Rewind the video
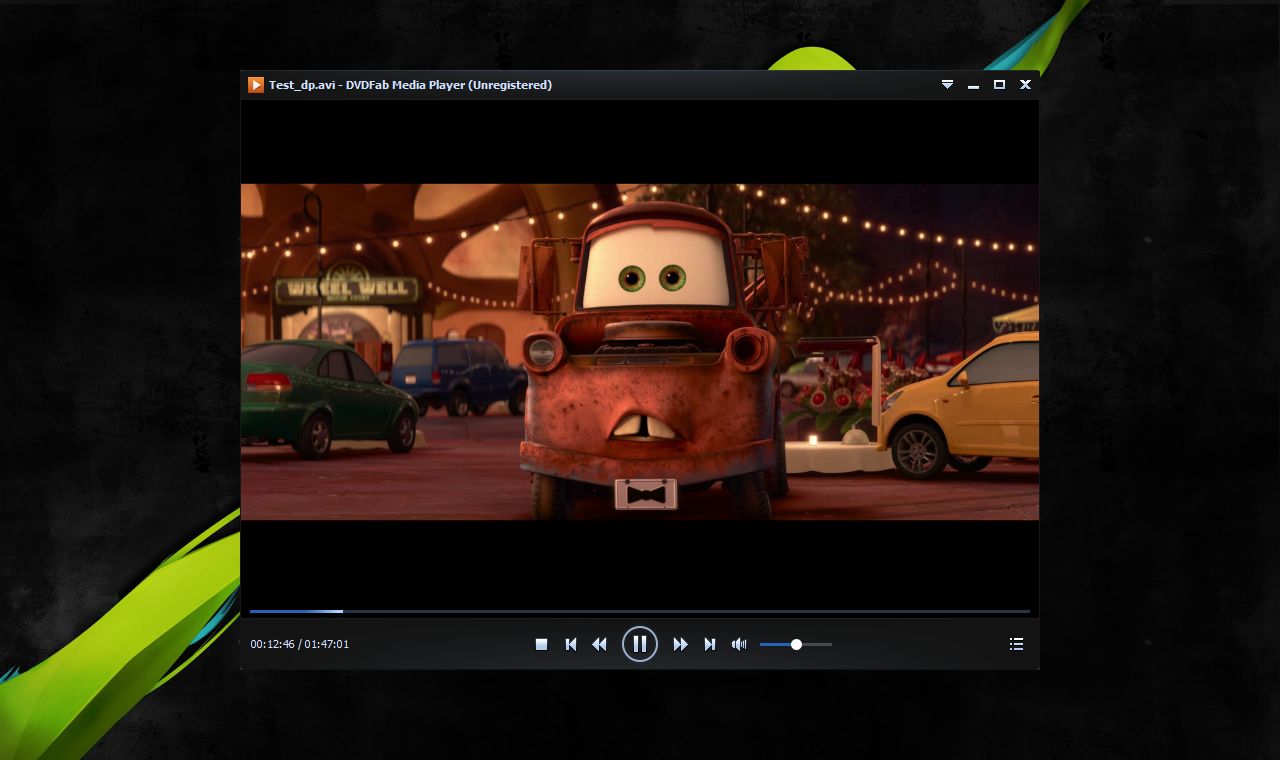 (599, 644)
